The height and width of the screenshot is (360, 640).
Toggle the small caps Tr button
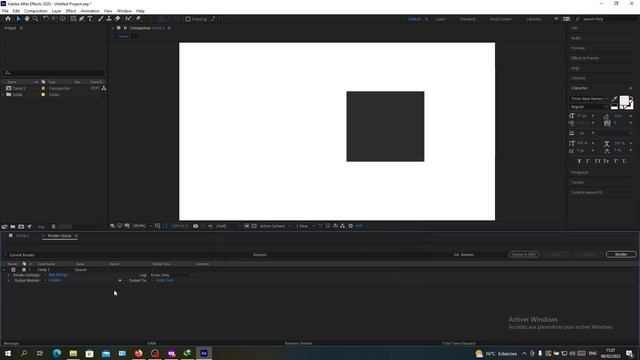(606, 161)
